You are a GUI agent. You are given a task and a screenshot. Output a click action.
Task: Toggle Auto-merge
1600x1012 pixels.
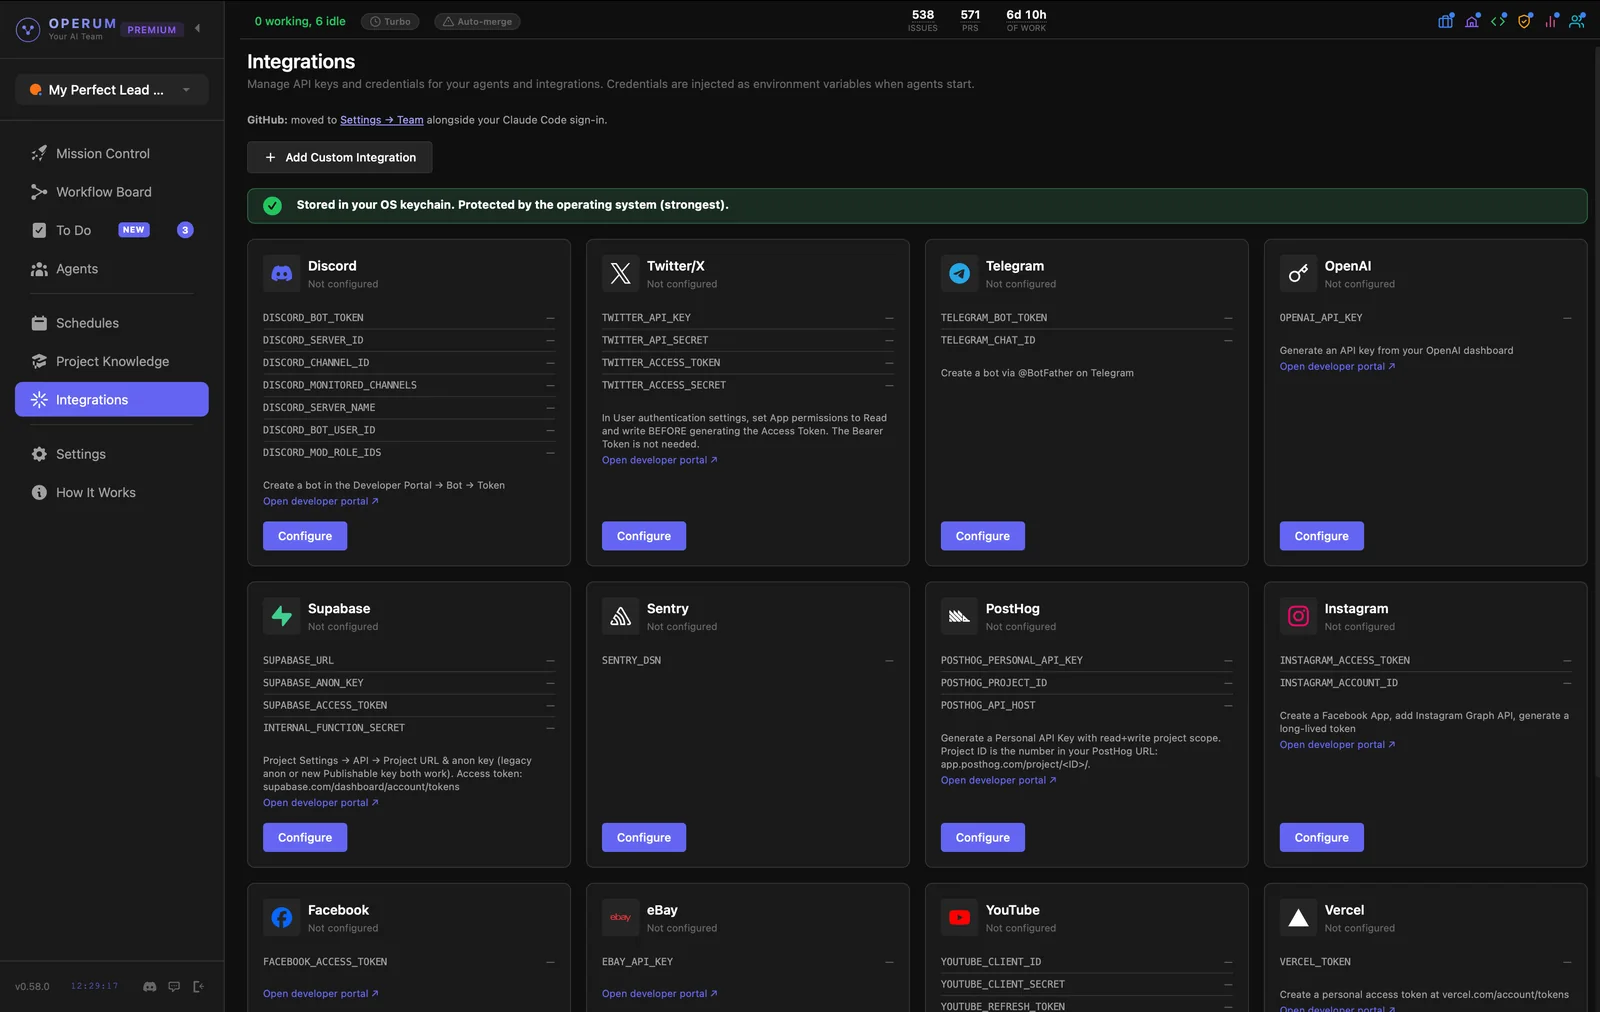(477, 21)
